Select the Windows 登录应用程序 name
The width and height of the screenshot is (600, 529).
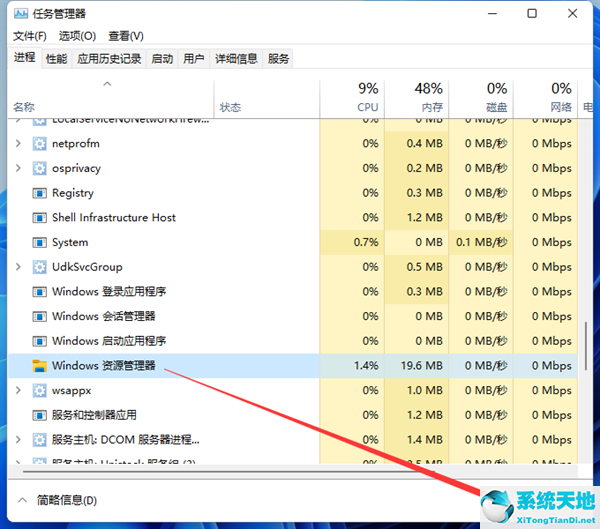pos(109,292)
